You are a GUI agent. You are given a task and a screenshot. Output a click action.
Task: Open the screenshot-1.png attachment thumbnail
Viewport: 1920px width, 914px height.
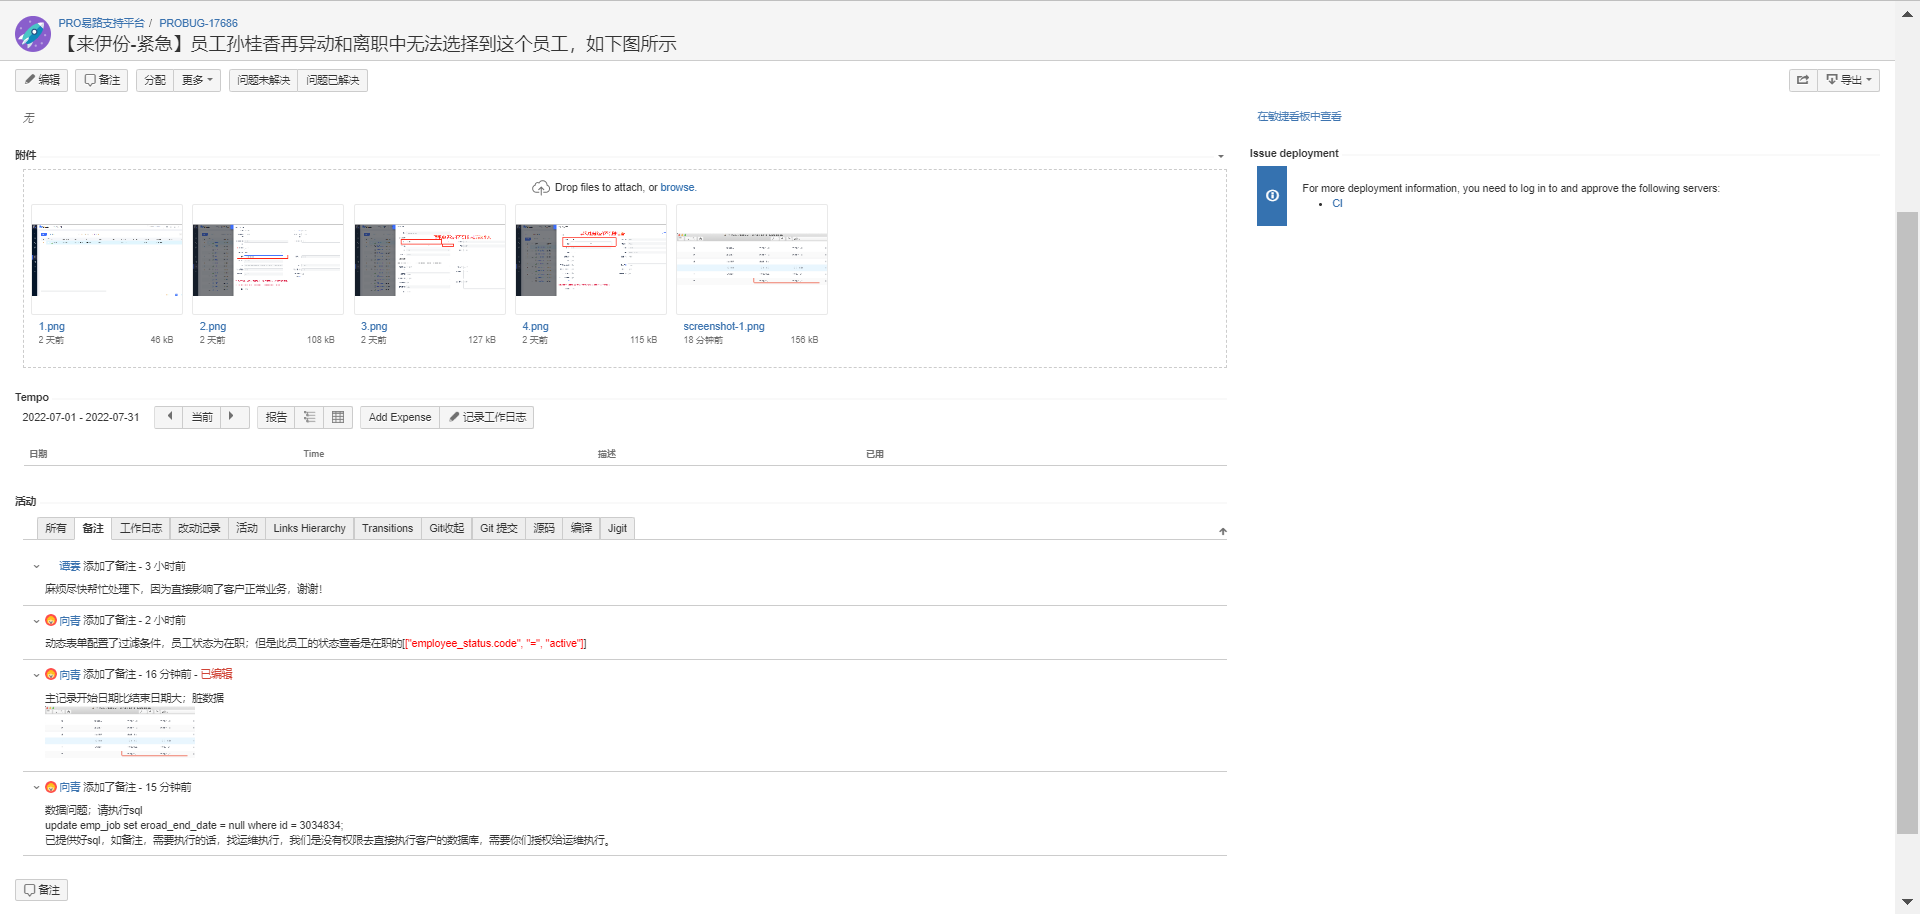(x=752, y=260)
